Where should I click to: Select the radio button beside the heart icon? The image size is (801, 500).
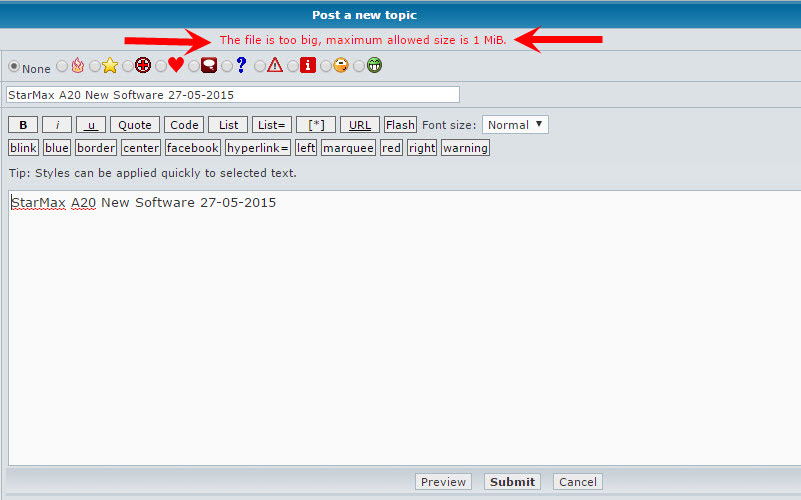pos(160,66)
